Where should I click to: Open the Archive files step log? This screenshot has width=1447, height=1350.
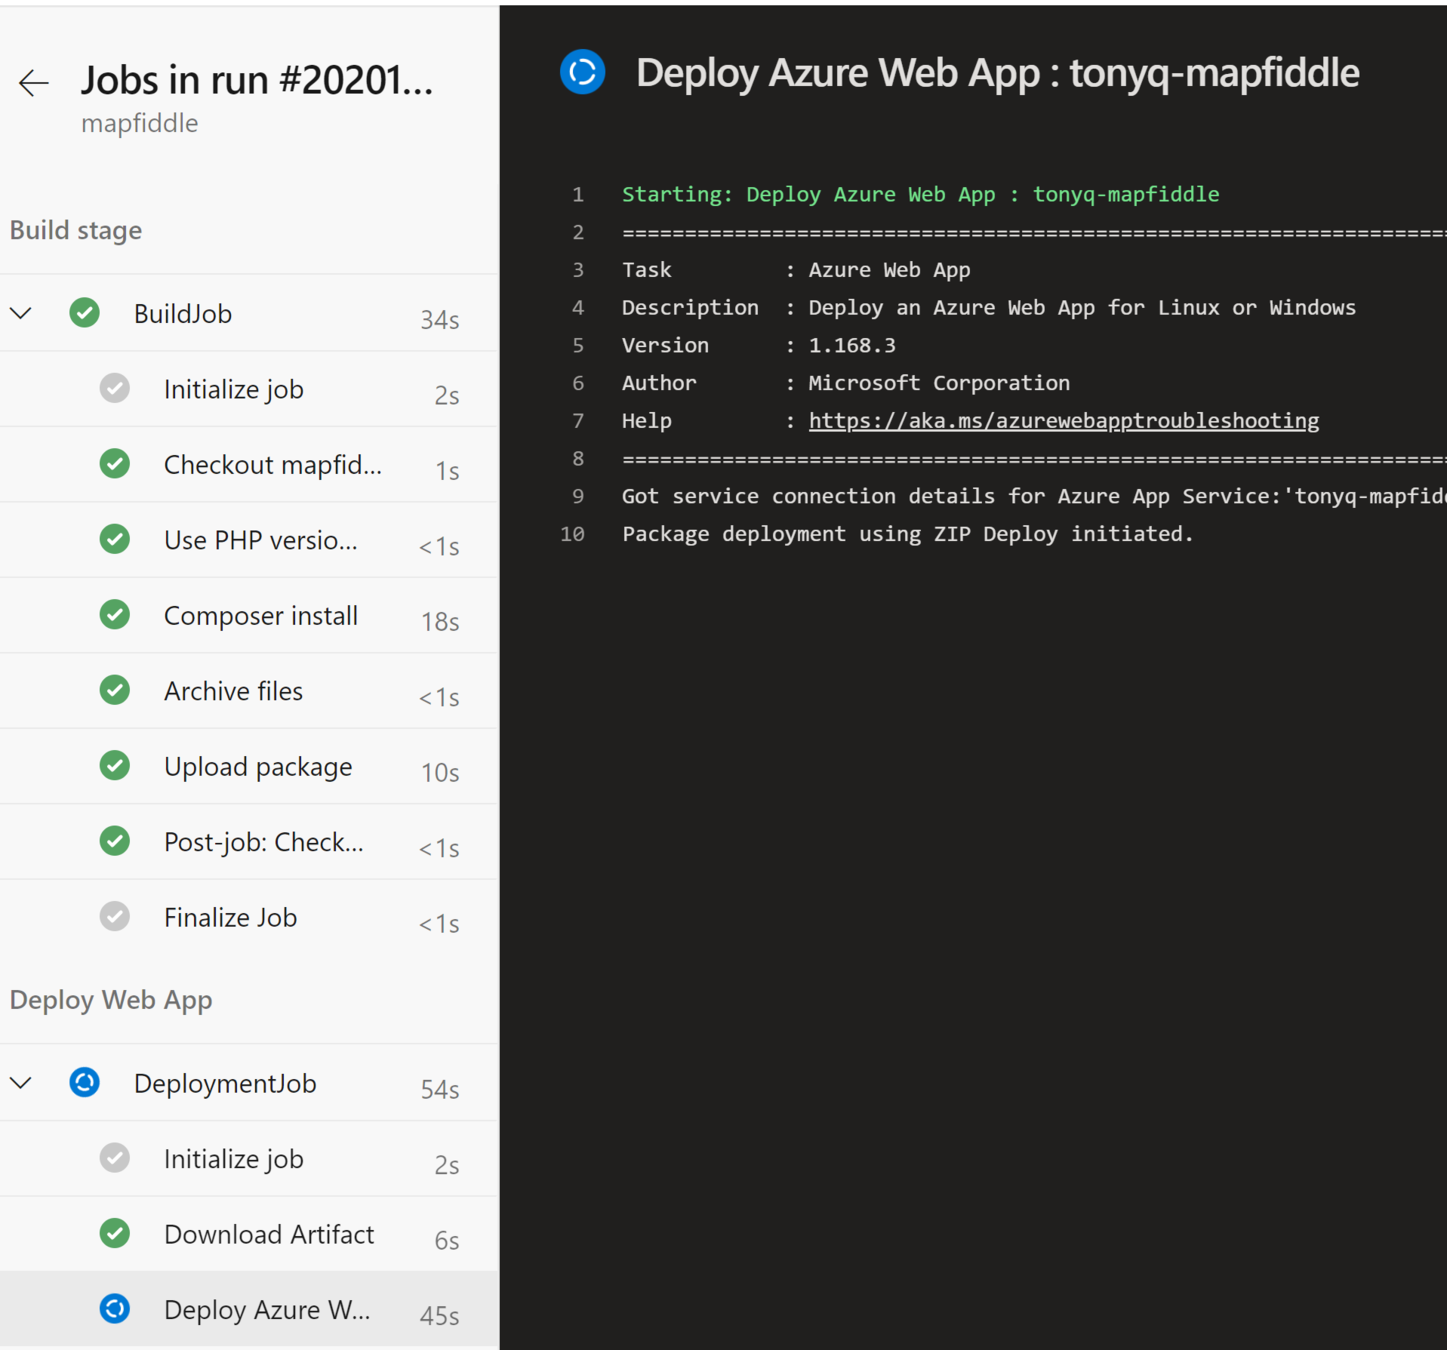tap(249, 691)
